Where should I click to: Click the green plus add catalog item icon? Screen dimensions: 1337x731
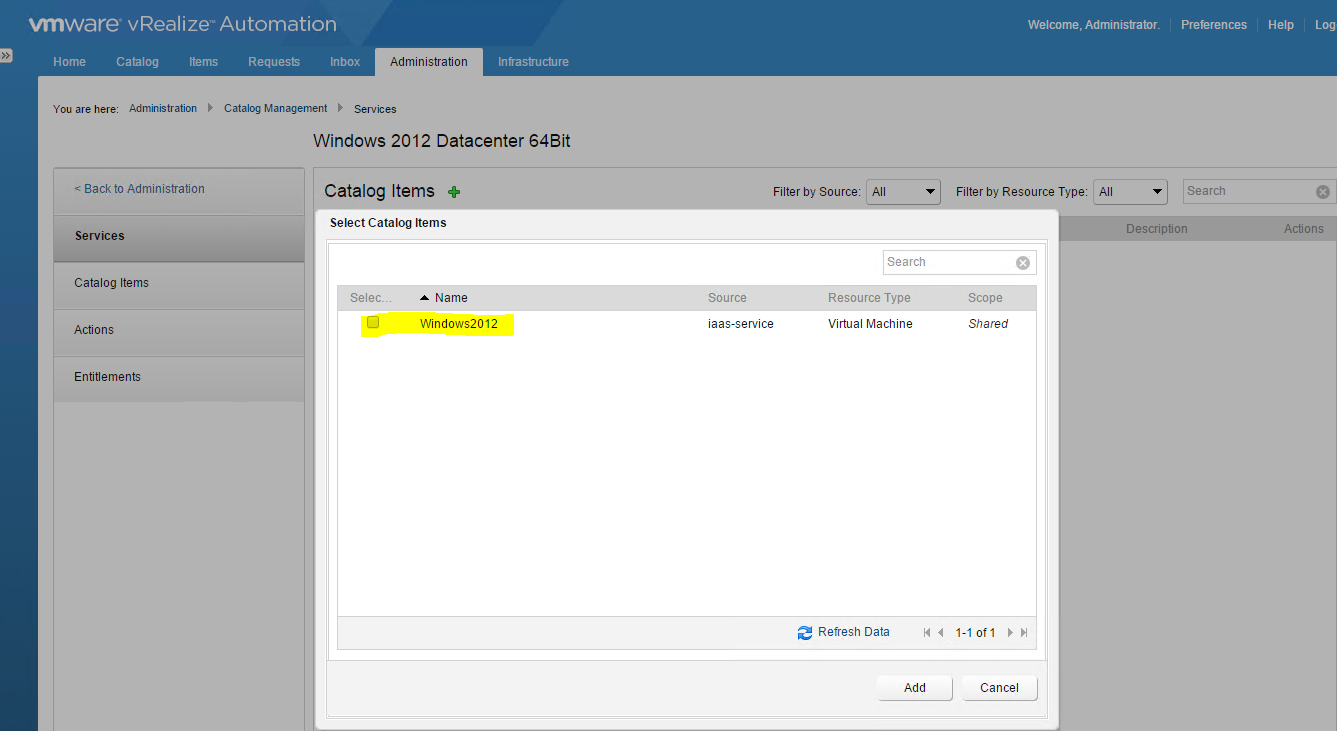click(x=454, y=192)
